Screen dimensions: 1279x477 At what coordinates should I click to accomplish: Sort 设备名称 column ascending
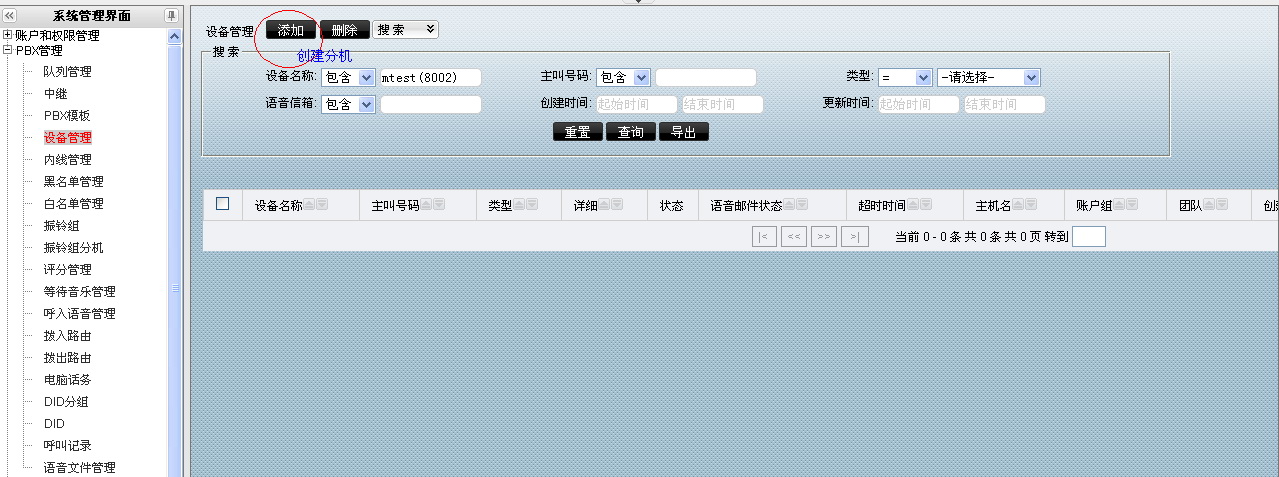click(310, 205)
